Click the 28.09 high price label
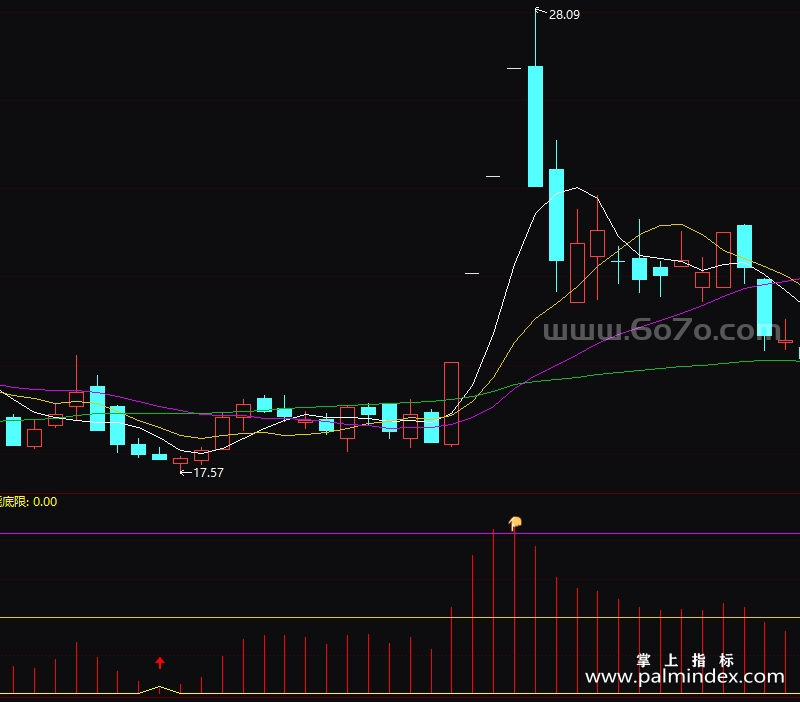Viewport: 800px width, 702px height. (x=564, y=15)
